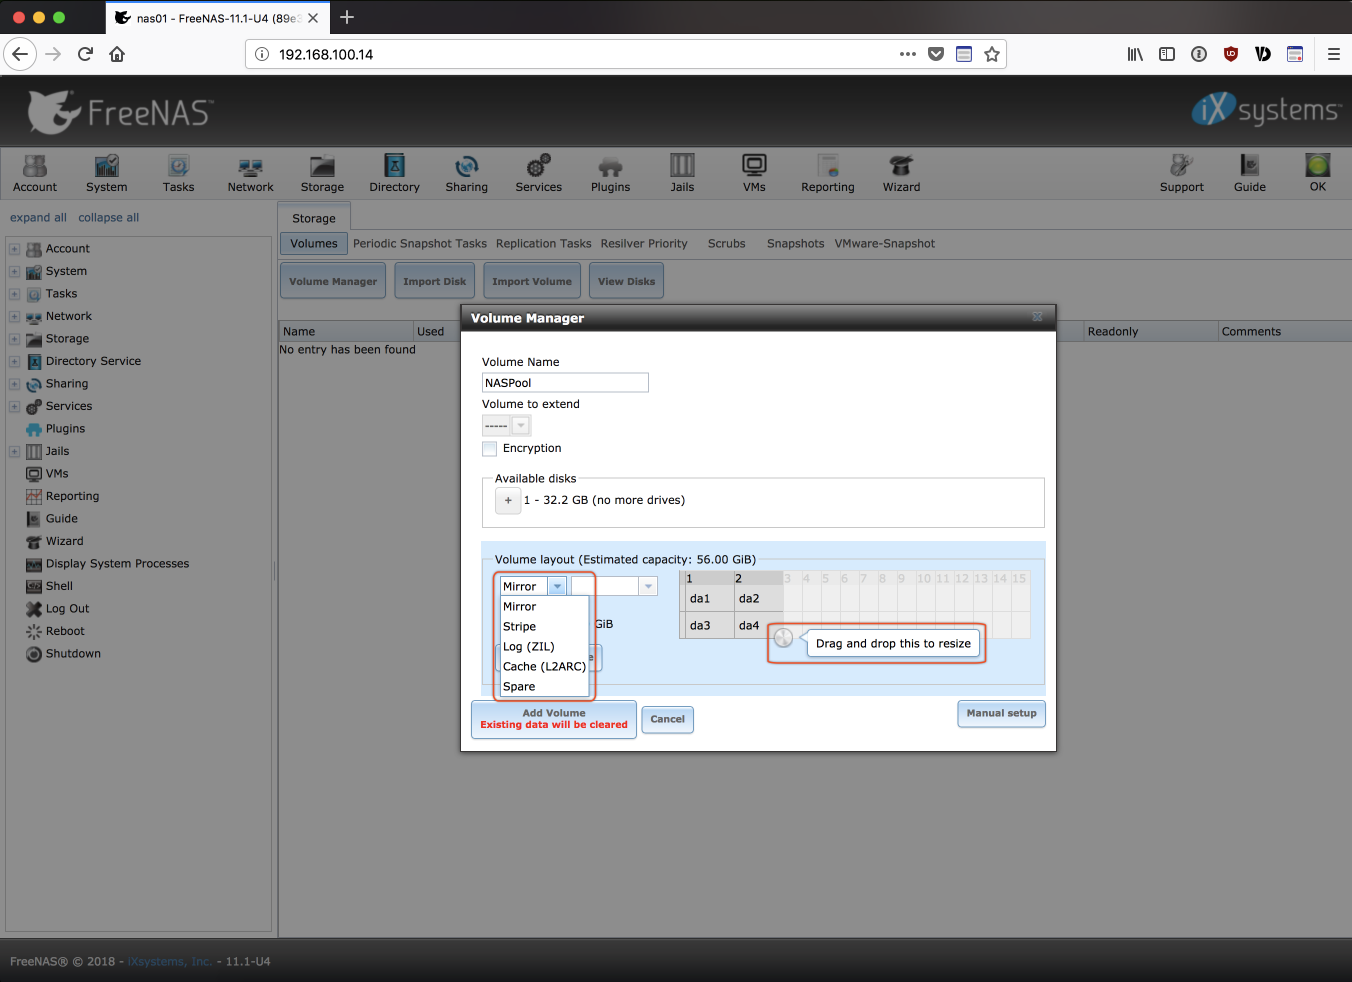The width and height of the screenshot is (1352, 982).
Task: Choose Cache (L2ARC) in layout list
Action: (x=544, y=667)
